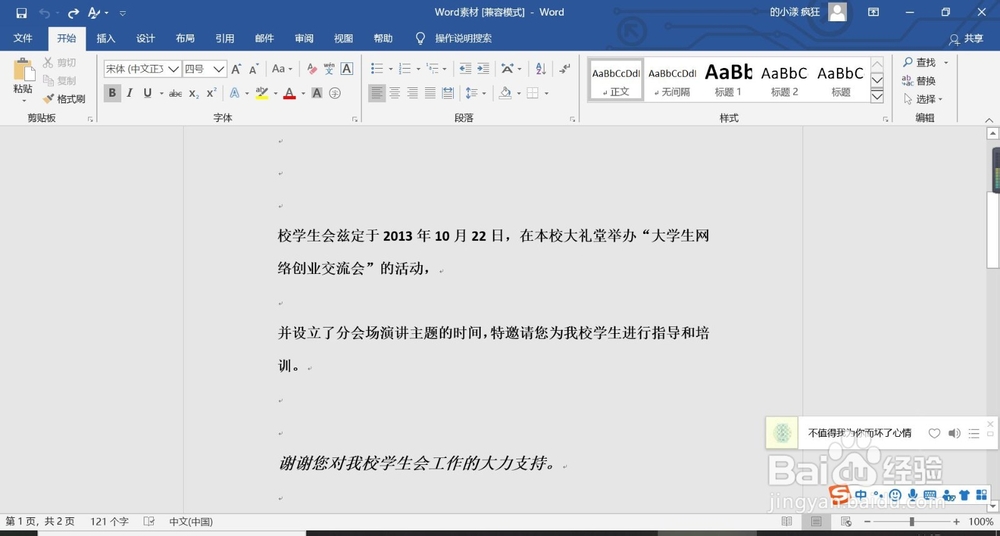Decrease paragraph indent
Screen dimensions: 1000x536
(466, 69)
